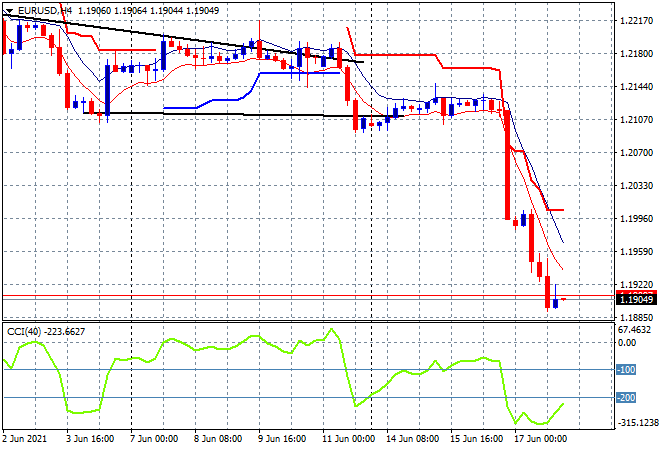Select the thick blue stepped indicator line
Image resolution: width=660 pixels, height=450 pixels.
(x=252, y=90)
